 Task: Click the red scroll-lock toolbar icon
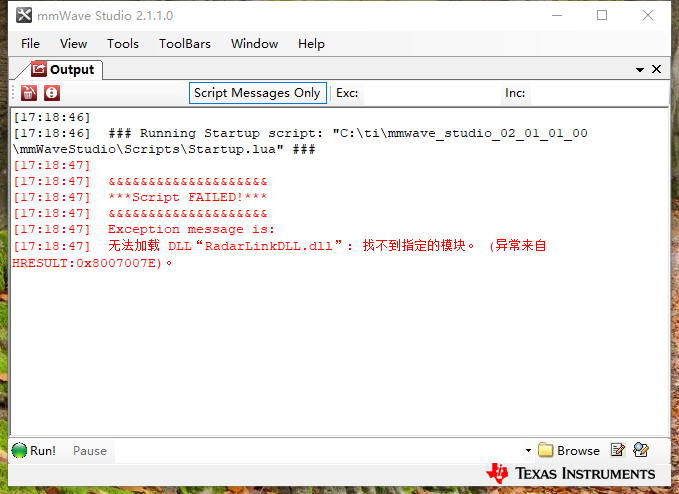coord(52,93)
